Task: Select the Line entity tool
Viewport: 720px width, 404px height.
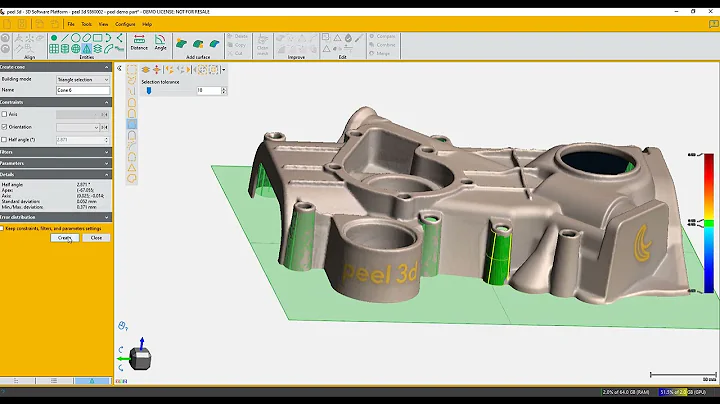Action: pyautogui.click(x=65, y=38)
